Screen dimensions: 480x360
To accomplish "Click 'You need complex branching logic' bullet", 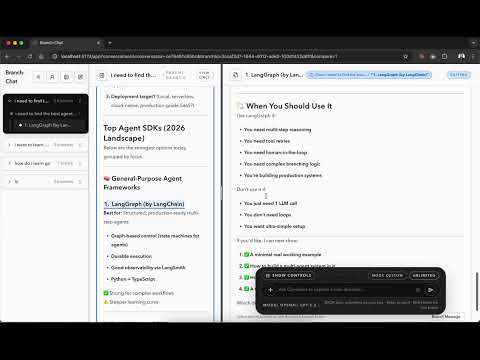I will (282, 164).
